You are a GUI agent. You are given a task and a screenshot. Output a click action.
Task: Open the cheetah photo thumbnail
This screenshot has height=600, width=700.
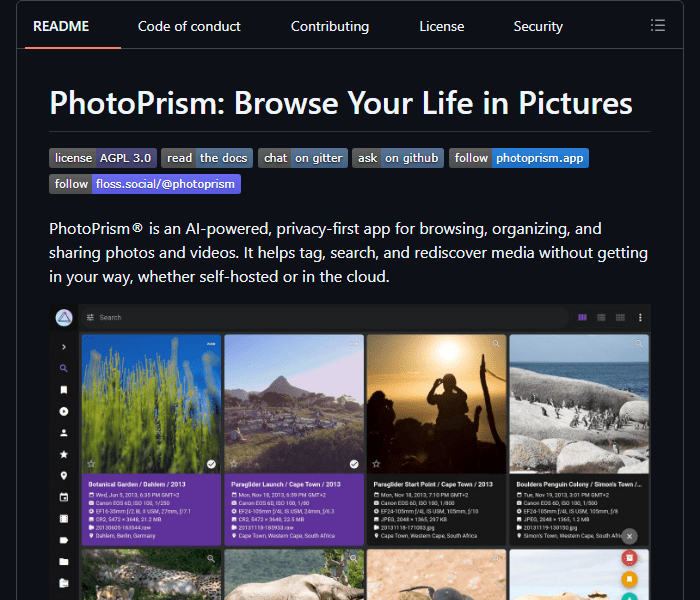point(151,575)
